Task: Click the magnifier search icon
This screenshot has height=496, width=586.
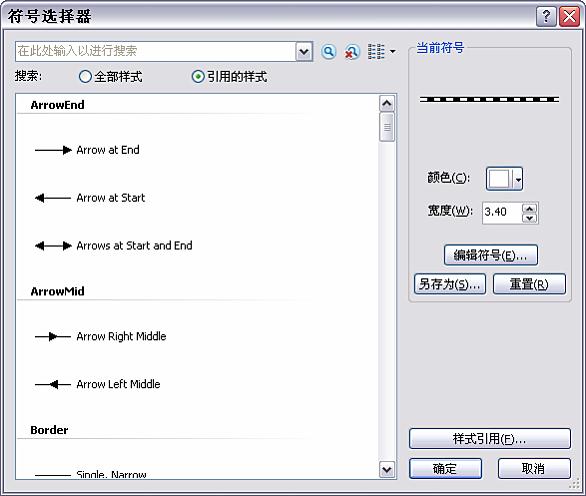Action: [329, 52]
